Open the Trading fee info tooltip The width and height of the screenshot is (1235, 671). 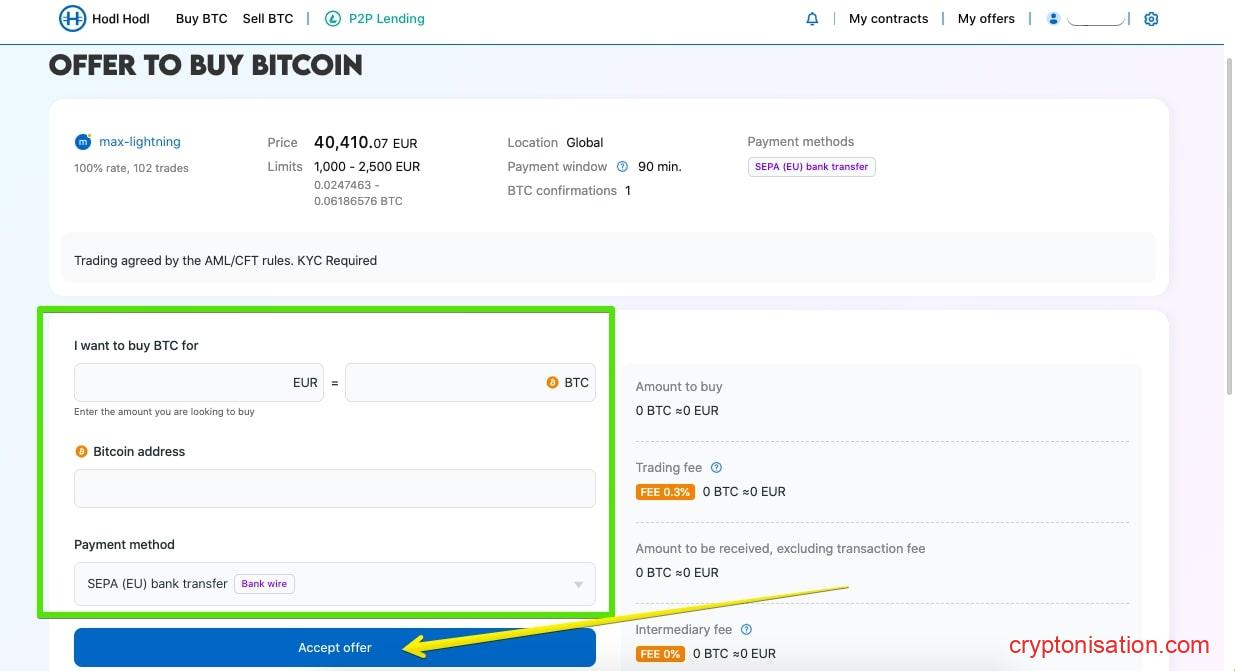click(716, 467)
